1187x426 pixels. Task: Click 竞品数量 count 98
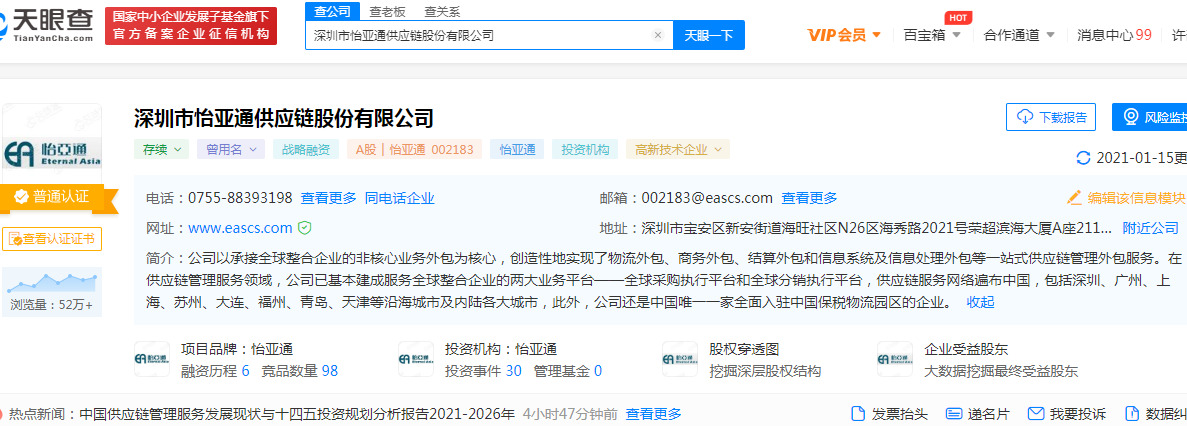coord(300,371)
